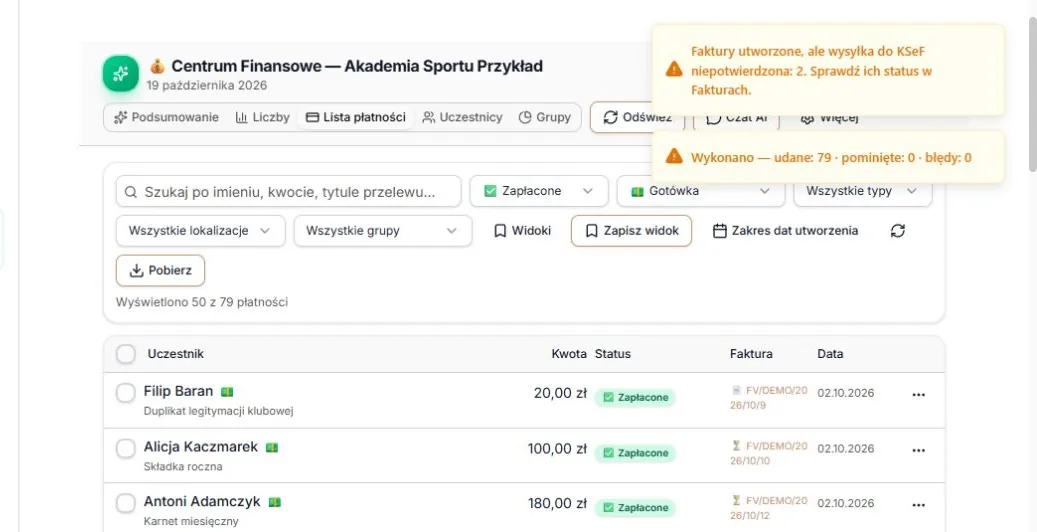Switch to the Liczby tab

coord(262,117)
